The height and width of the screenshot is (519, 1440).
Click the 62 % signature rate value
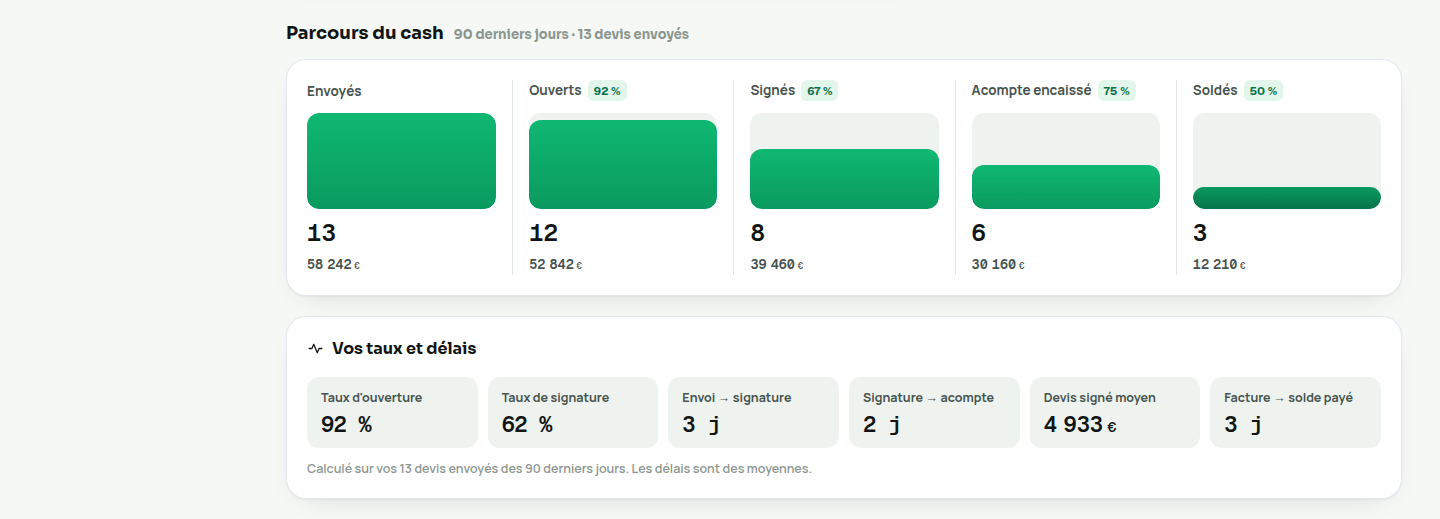click(527, 425)
